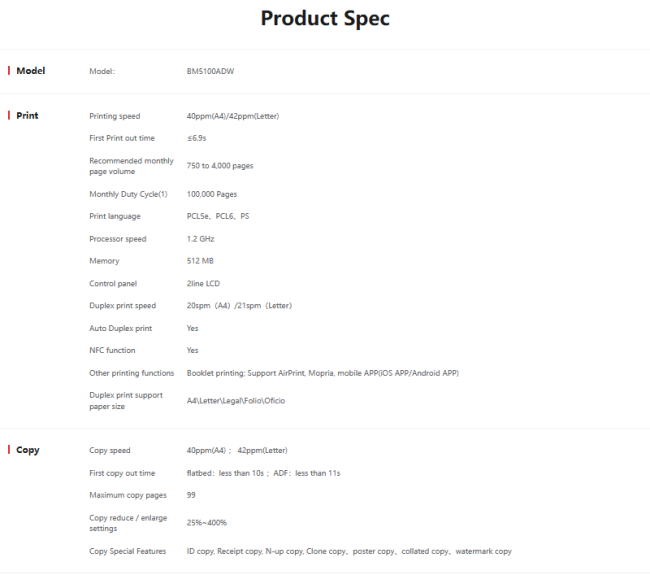Click the NFC function label

[112, 350]
